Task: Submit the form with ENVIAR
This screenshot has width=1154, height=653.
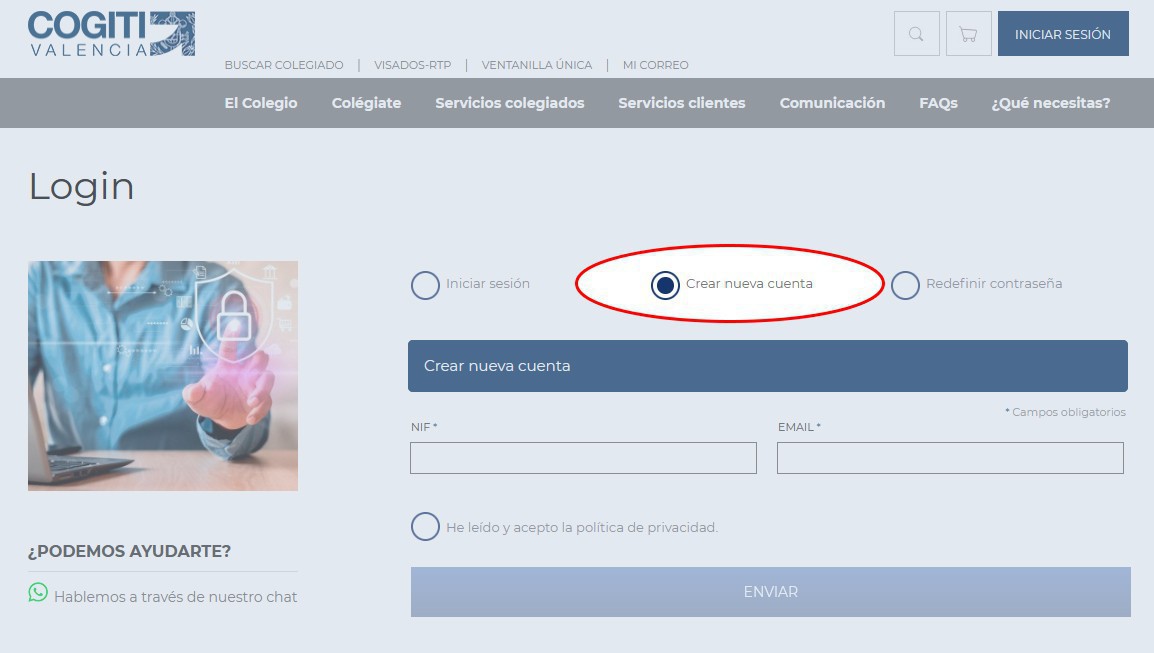Action: pyautogui.click(x=771, y=592)
